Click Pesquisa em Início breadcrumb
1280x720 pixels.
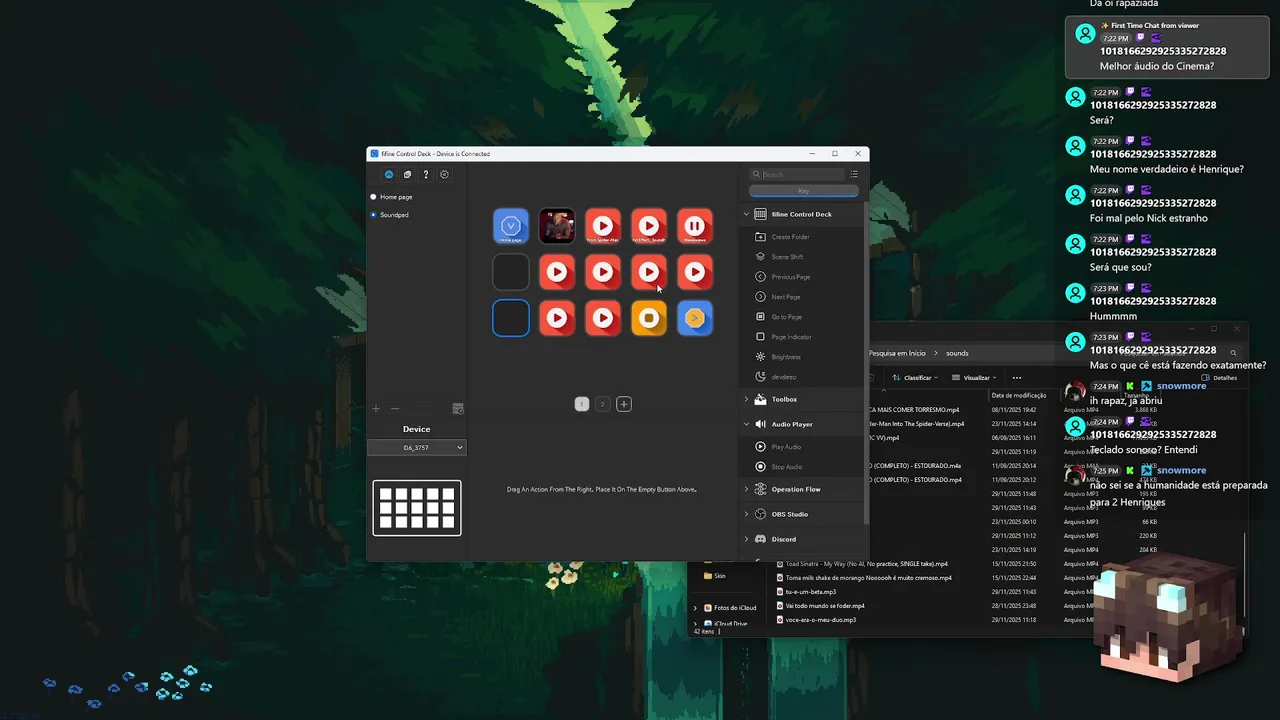(897, 353)
